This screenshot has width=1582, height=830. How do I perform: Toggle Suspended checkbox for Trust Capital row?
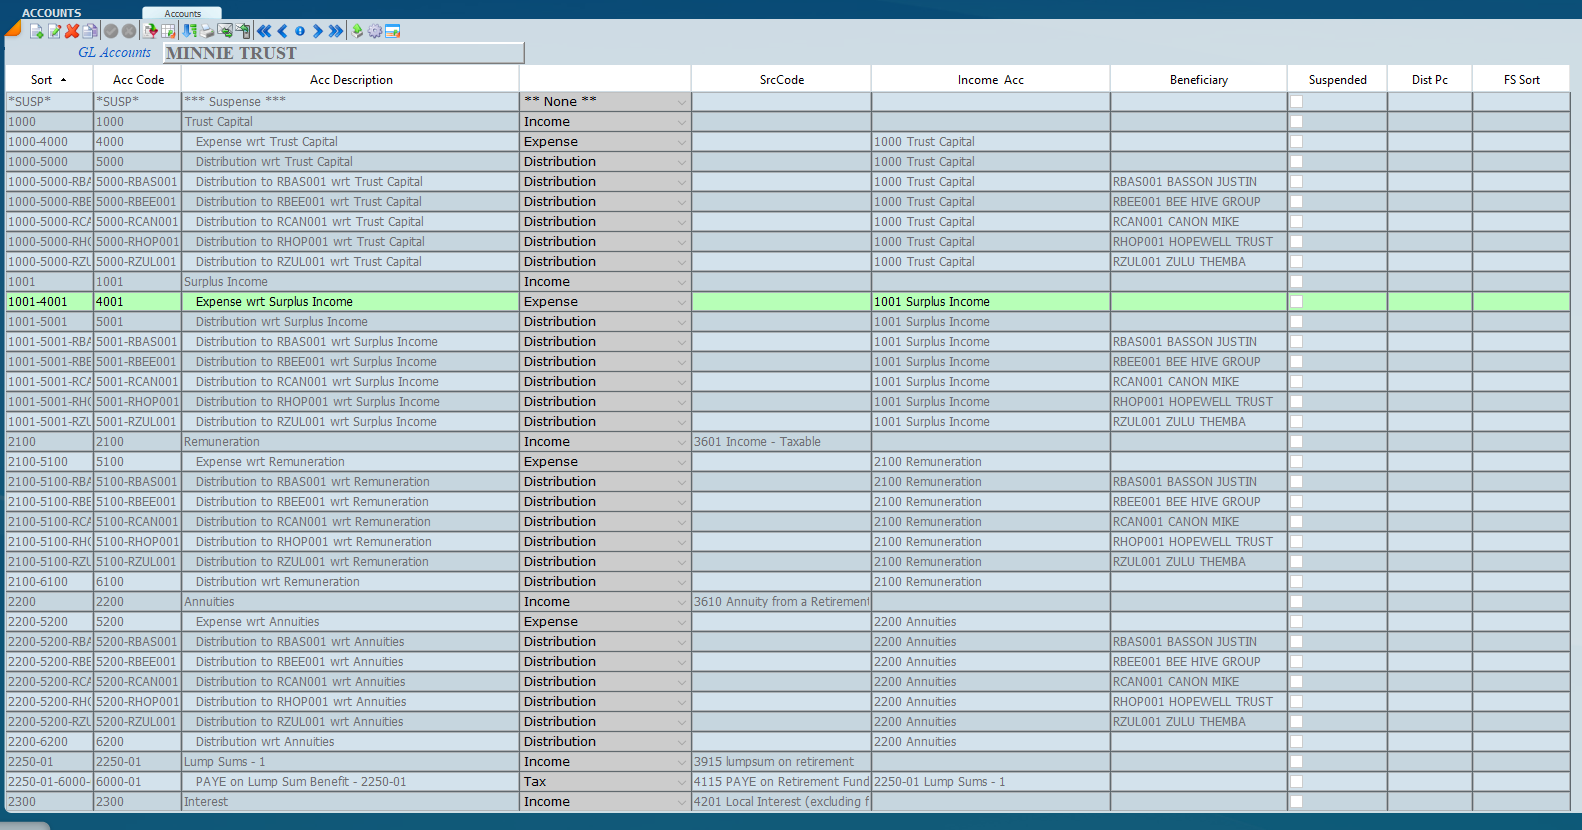coord(1296,122)
